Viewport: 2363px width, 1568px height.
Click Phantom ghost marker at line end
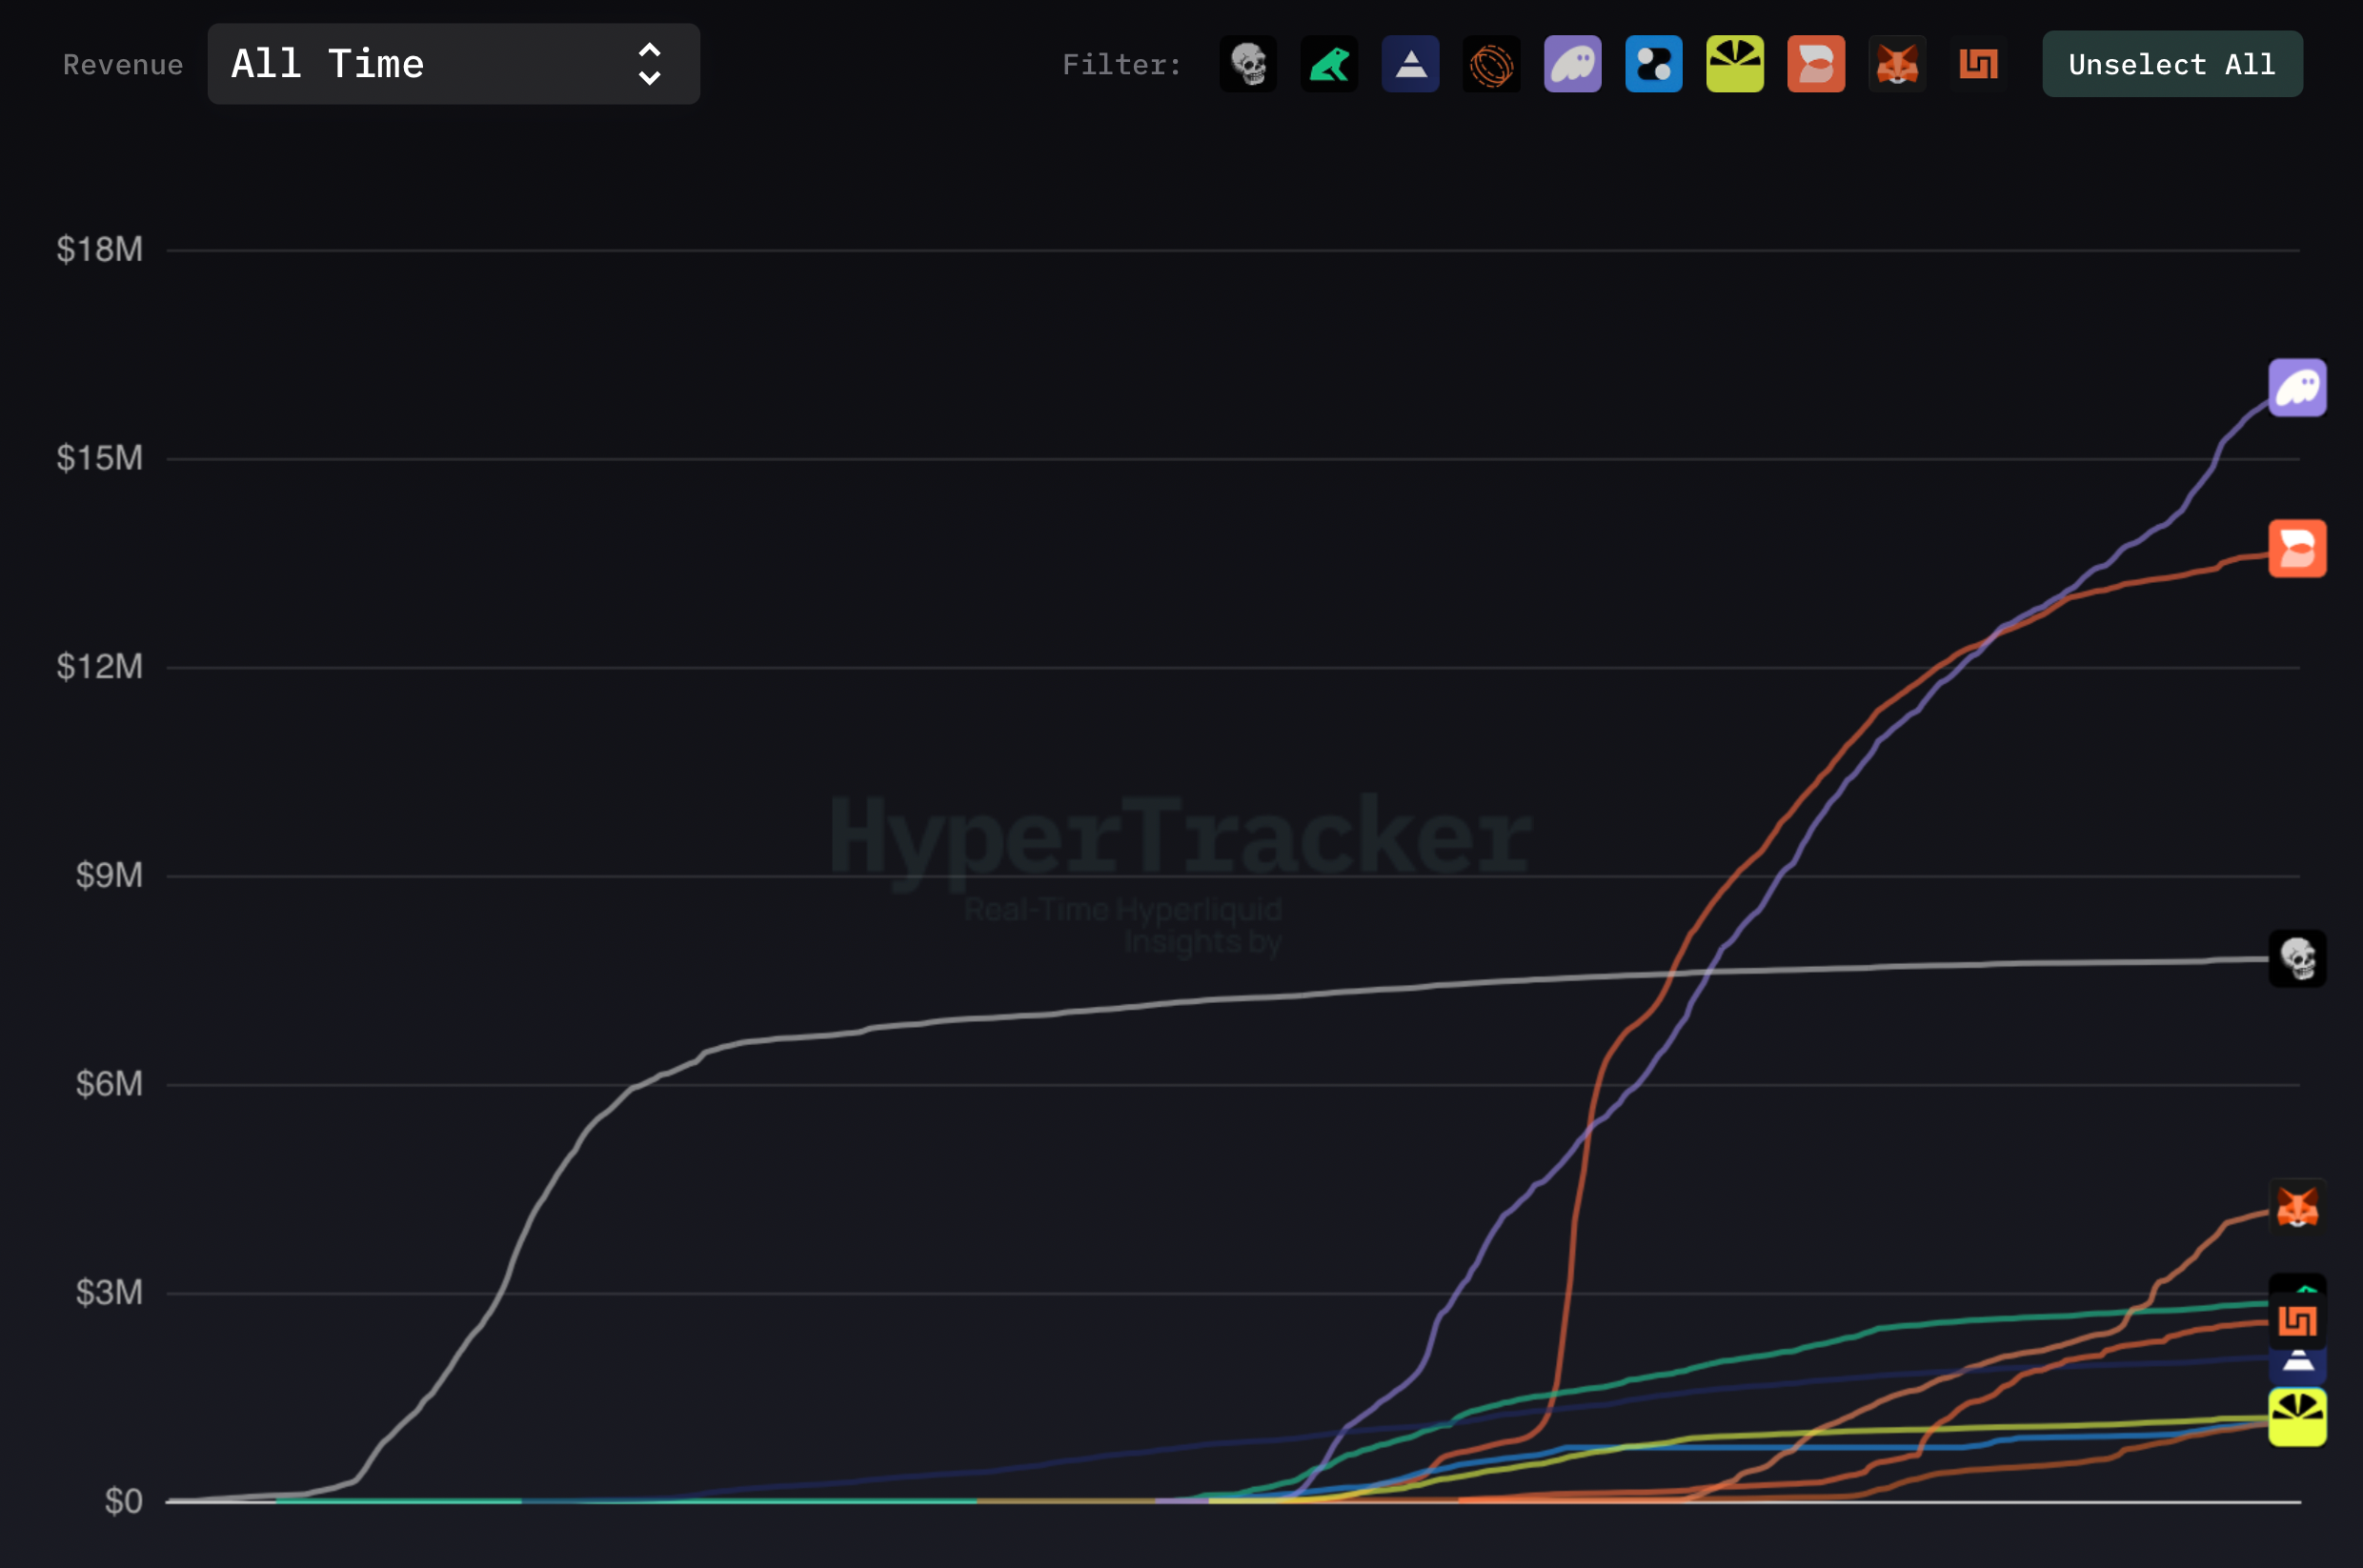(2297, 387)
